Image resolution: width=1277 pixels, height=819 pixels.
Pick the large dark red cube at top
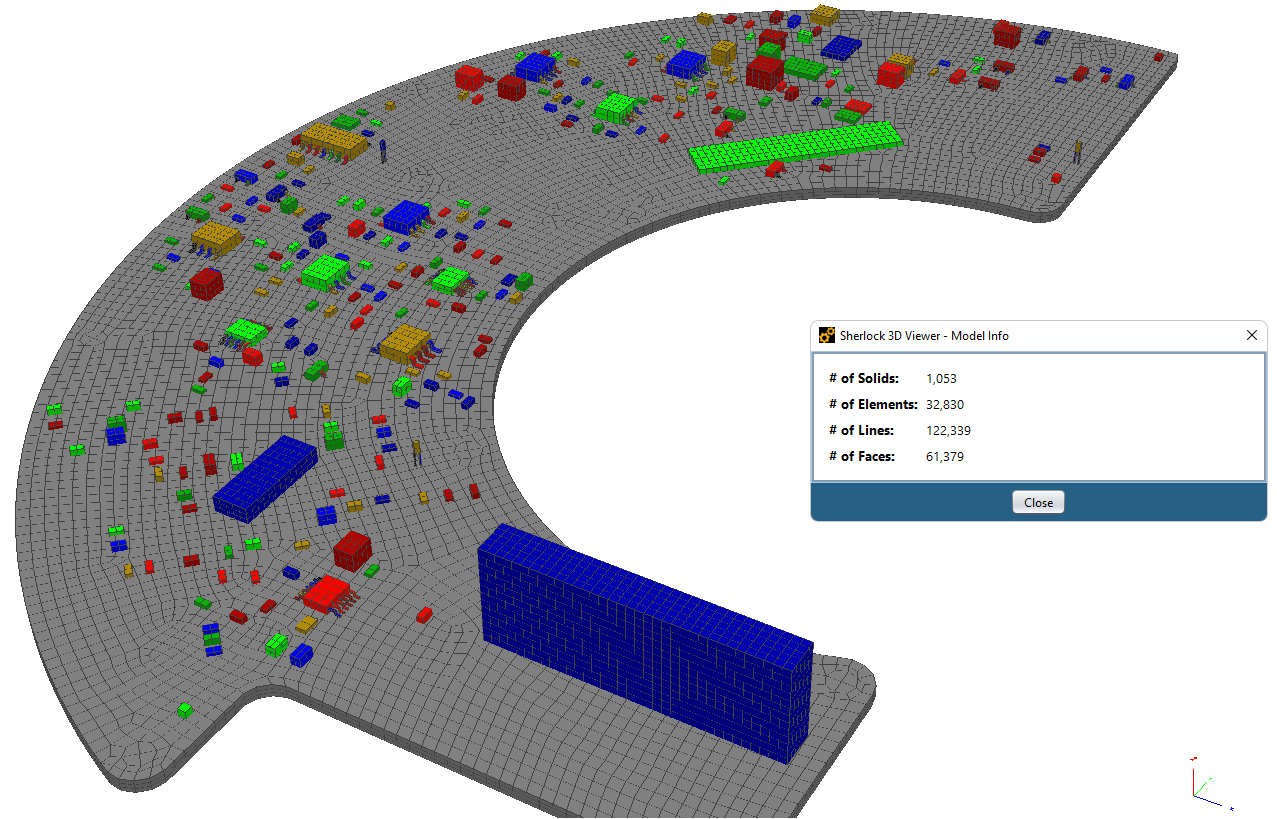pos(765,71)
